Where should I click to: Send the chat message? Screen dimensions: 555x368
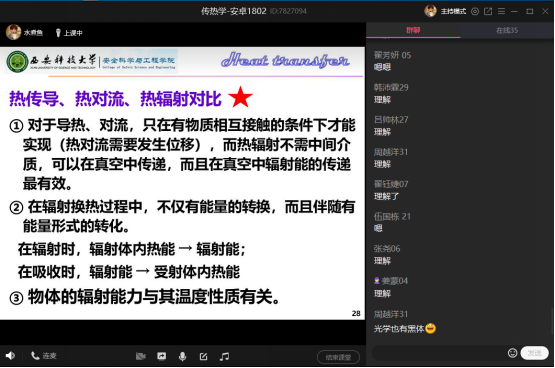pos(534,353)
